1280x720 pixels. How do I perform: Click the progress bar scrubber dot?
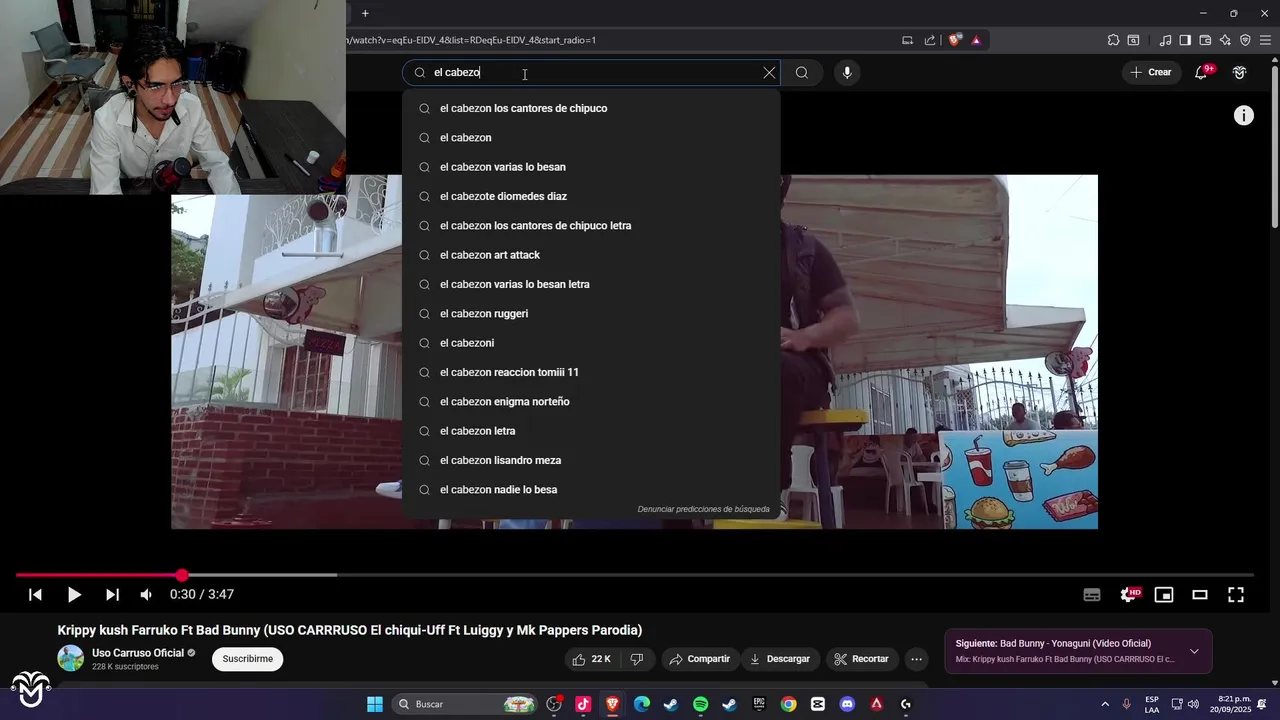[x=181, y=575]
